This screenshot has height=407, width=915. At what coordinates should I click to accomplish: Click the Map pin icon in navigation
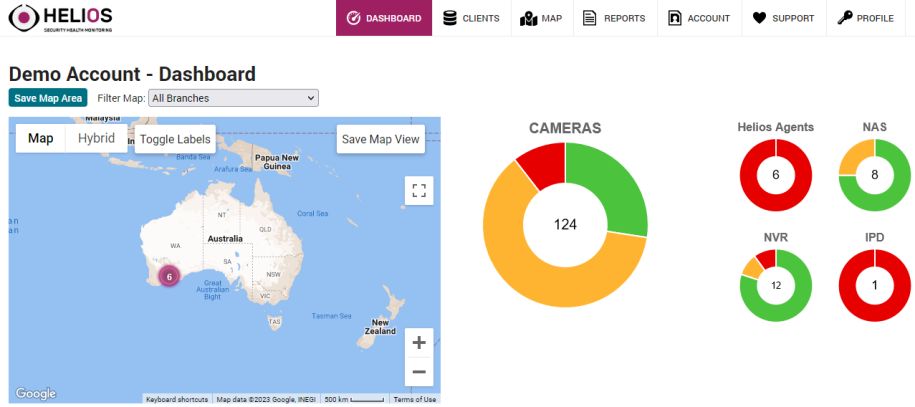[x=528, y=19]
